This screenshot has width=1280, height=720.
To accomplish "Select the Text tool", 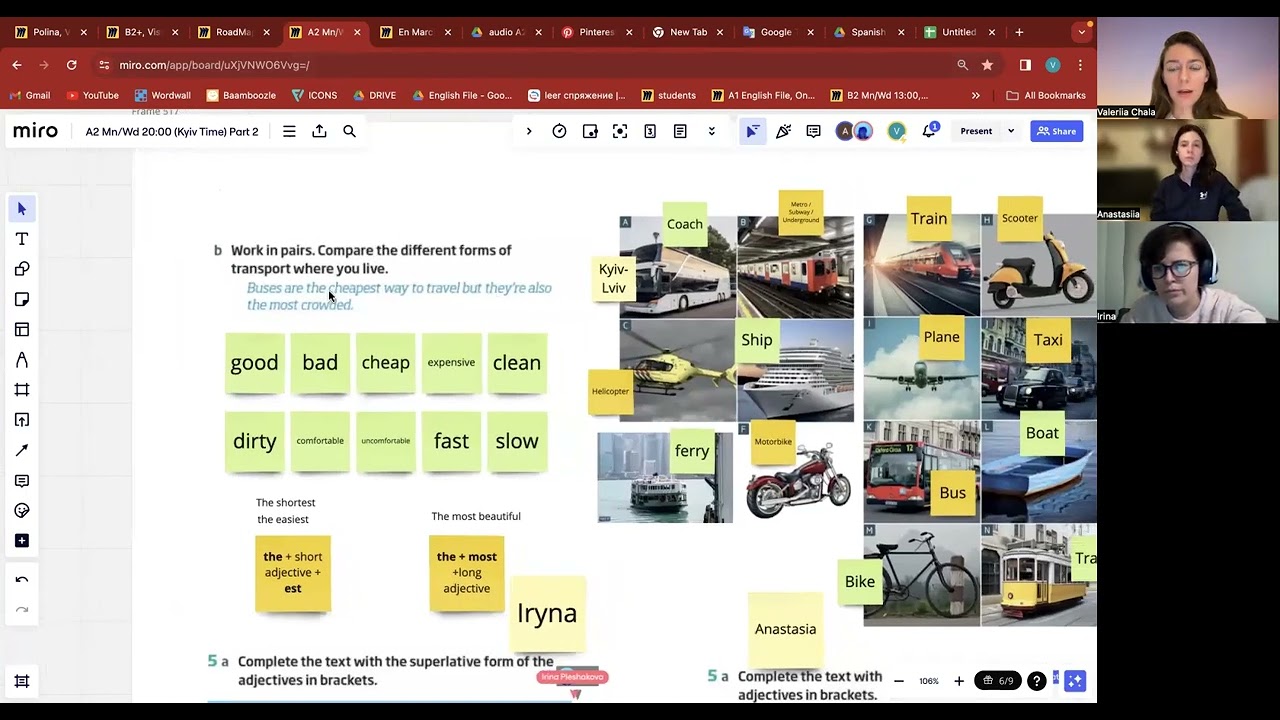I will [22, 239].
